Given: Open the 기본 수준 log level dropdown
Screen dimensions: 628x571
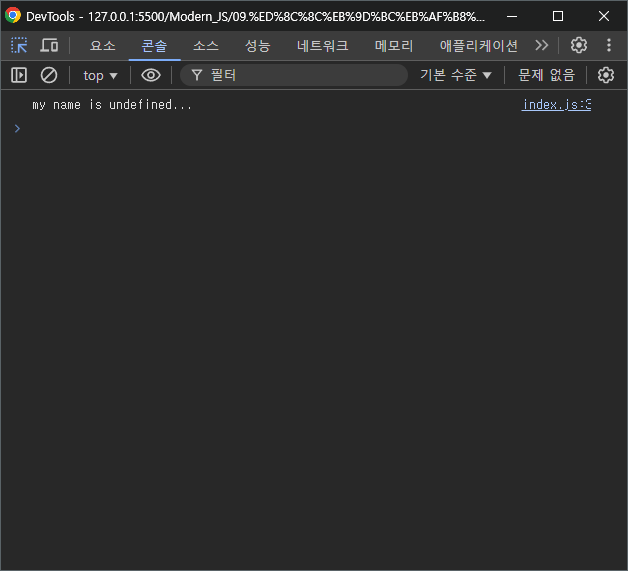Looking at the screenshot, I should [455, 75].
